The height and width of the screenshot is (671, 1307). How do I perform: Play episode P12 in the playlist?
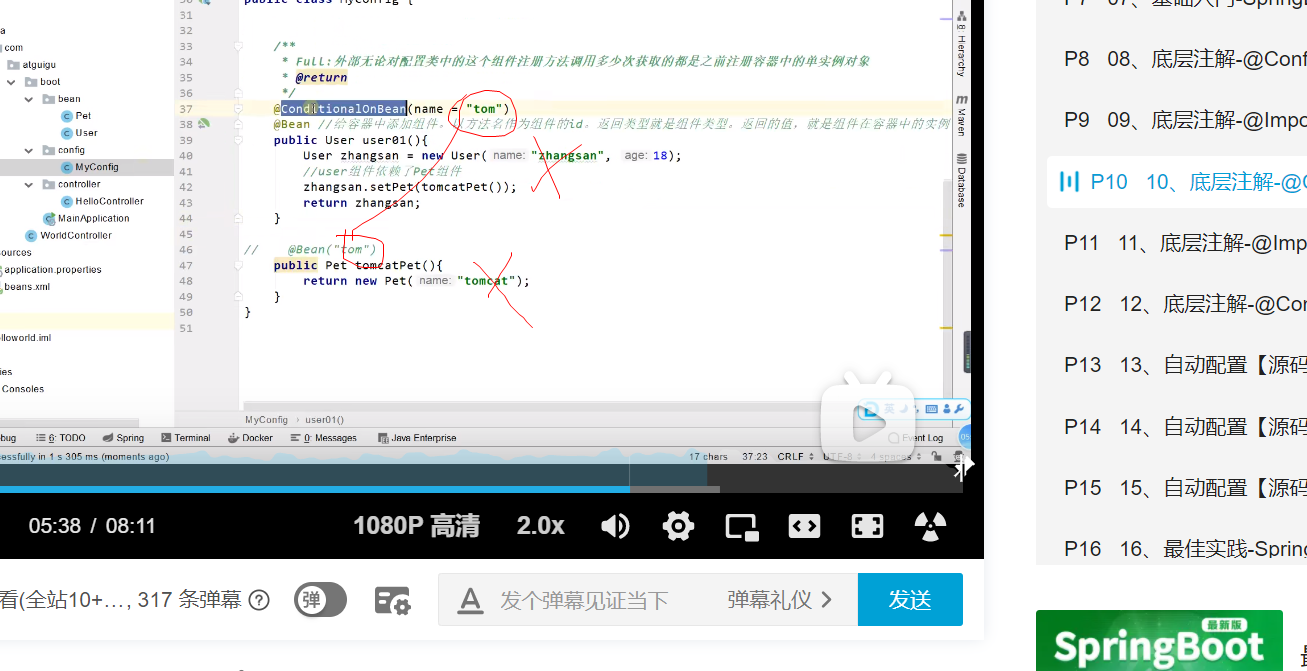[1184, 304]
